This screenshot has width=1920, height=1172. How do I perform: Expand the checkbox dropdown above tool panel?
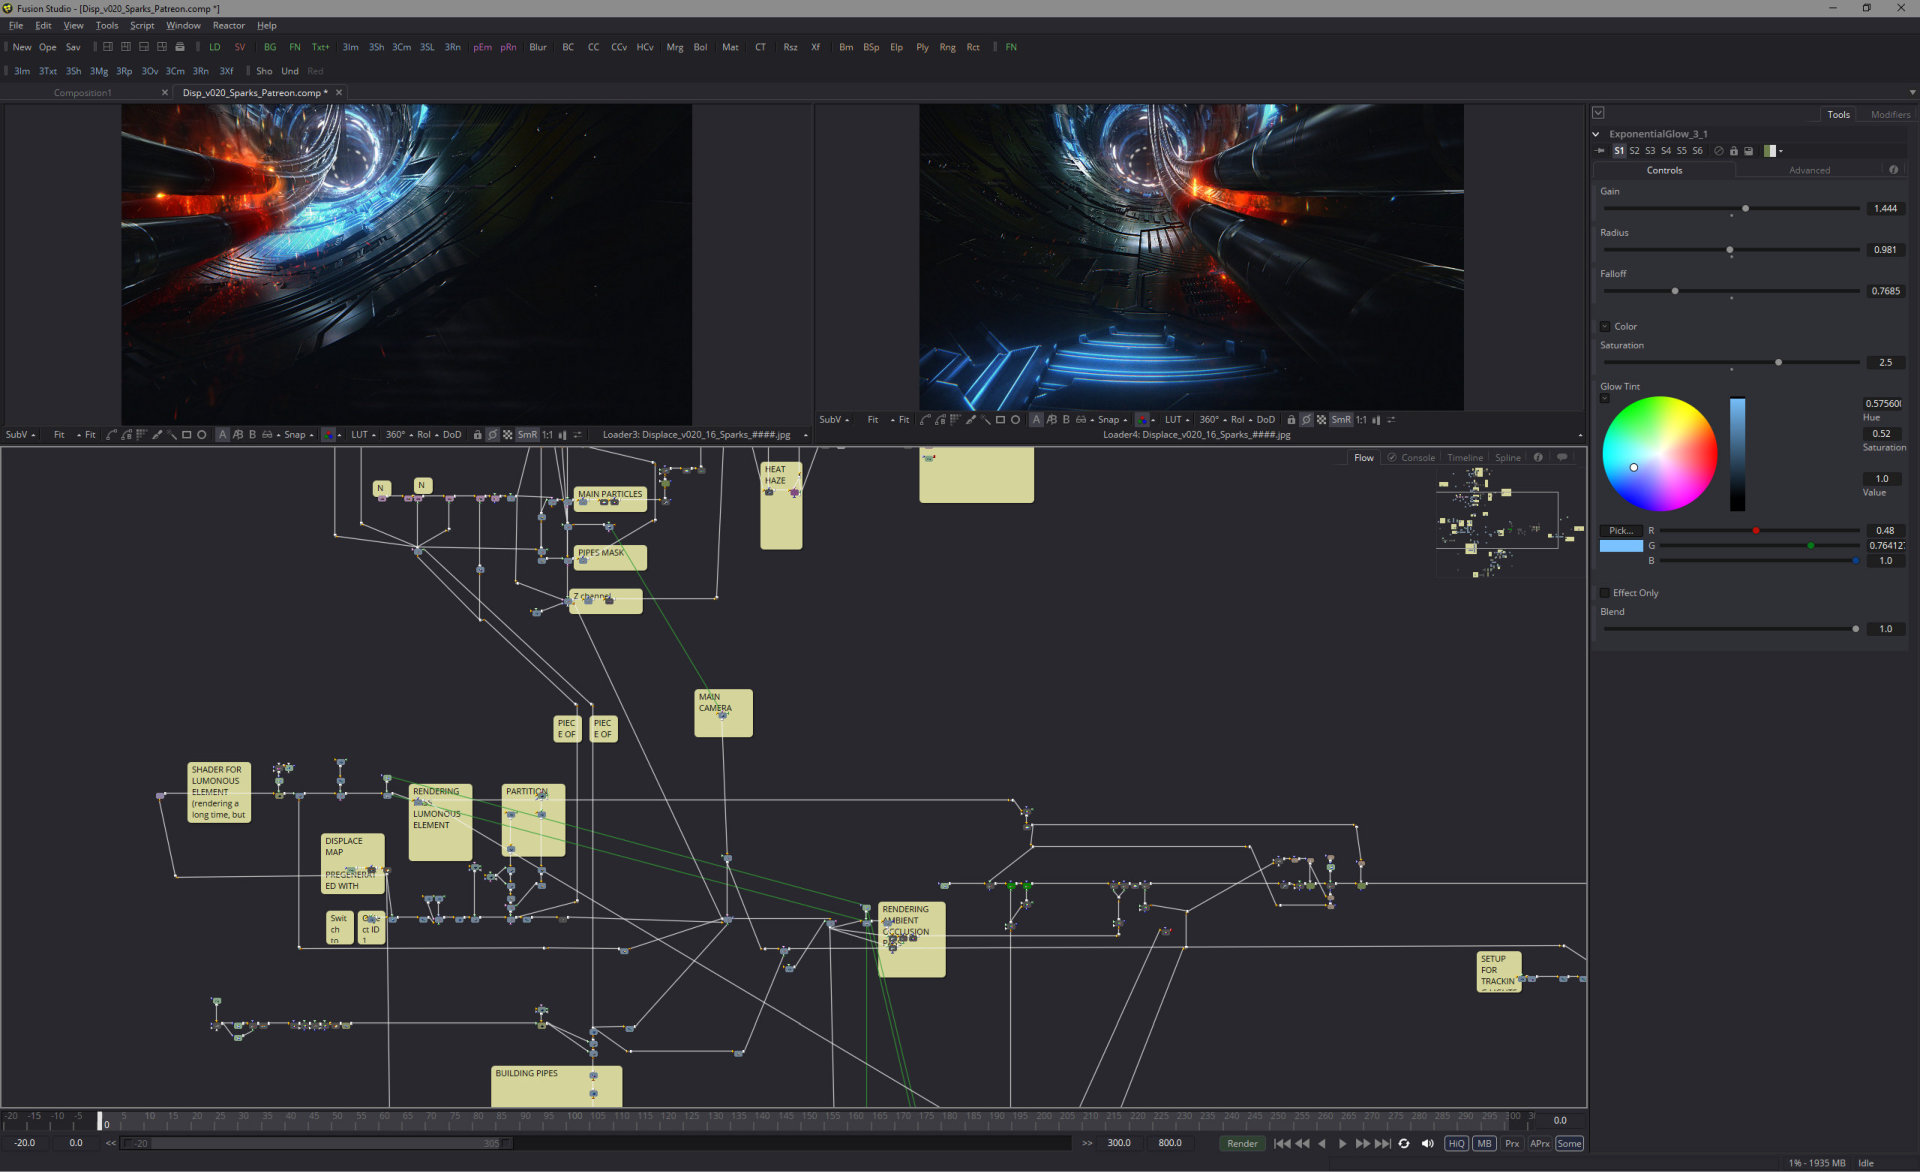[1598, 113]
